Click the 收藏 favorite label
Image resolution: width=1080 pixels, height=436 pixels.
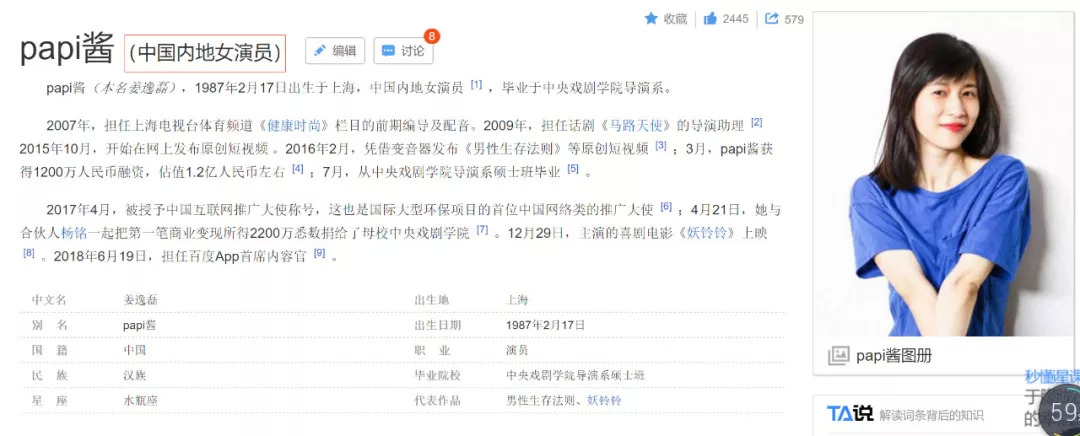(x=676, y=19)
